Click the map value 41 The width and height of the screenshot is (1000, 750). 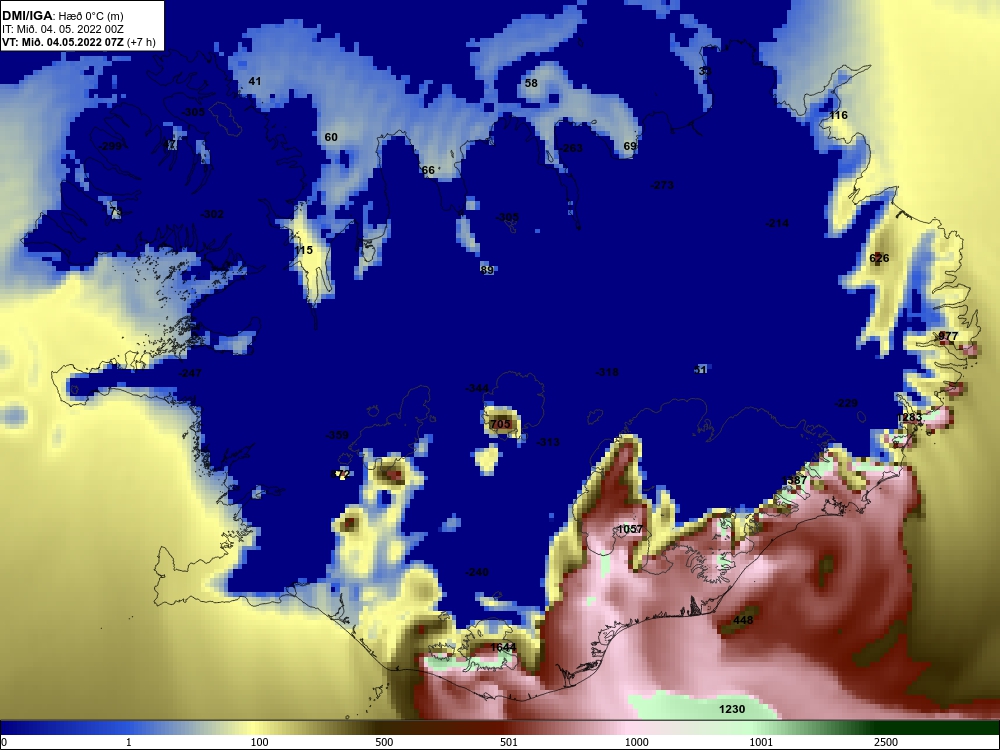pos(254,81)
